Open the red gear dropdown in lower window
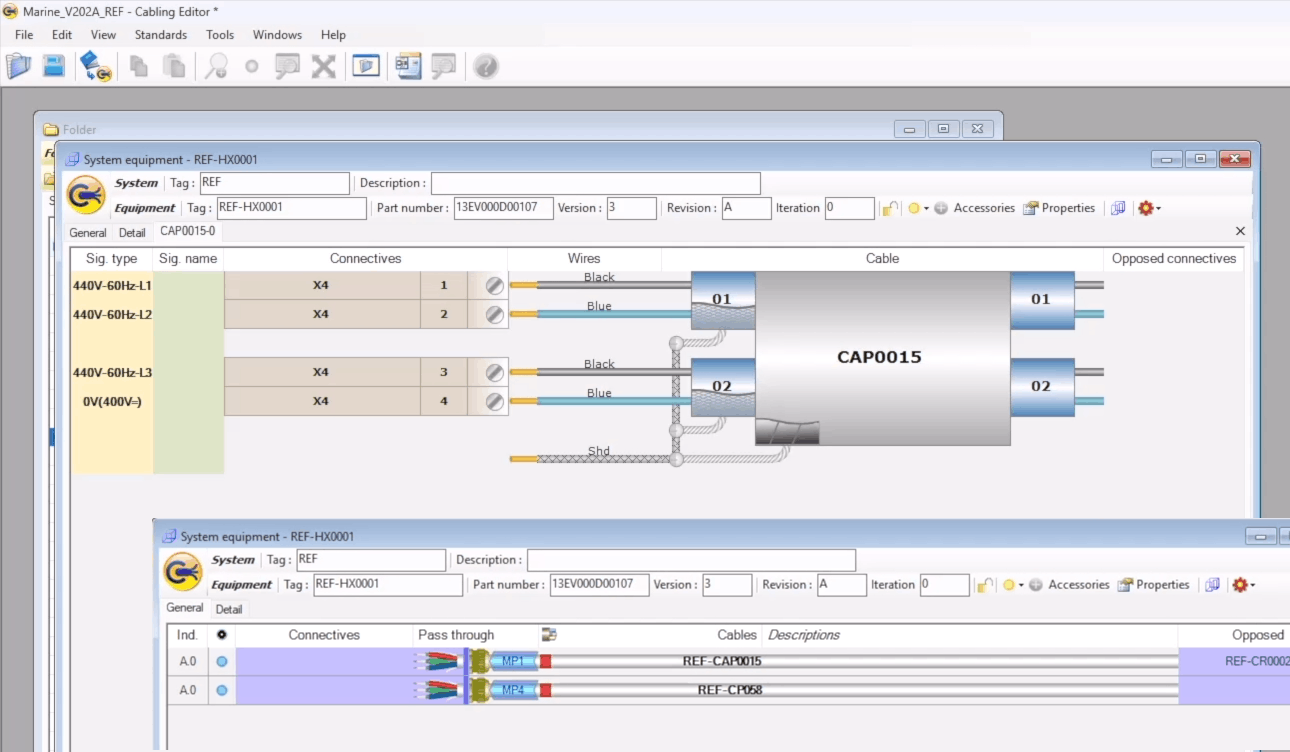Image resolution: width=1290 pixels, height=752 pixels. click(1243, 585)
